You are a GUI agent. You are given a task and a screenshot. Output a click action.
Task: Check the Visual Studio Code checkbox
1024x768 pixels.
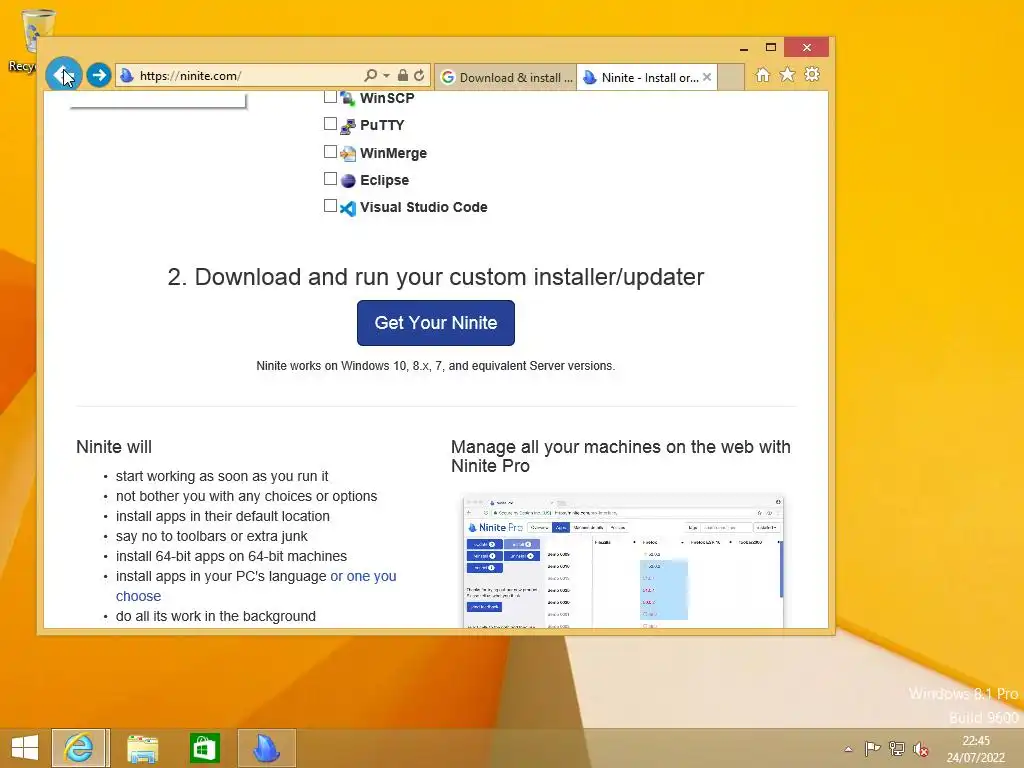click(330, 206)
